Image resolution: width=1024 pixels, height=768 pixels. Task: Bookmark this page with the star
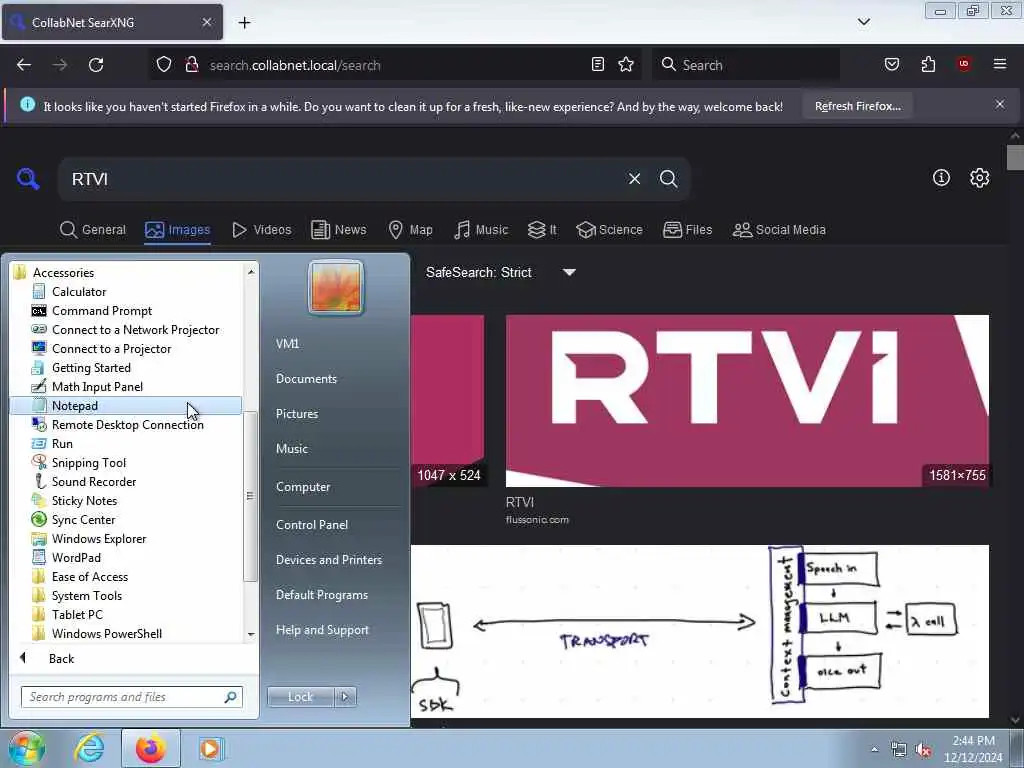point(626,64)
